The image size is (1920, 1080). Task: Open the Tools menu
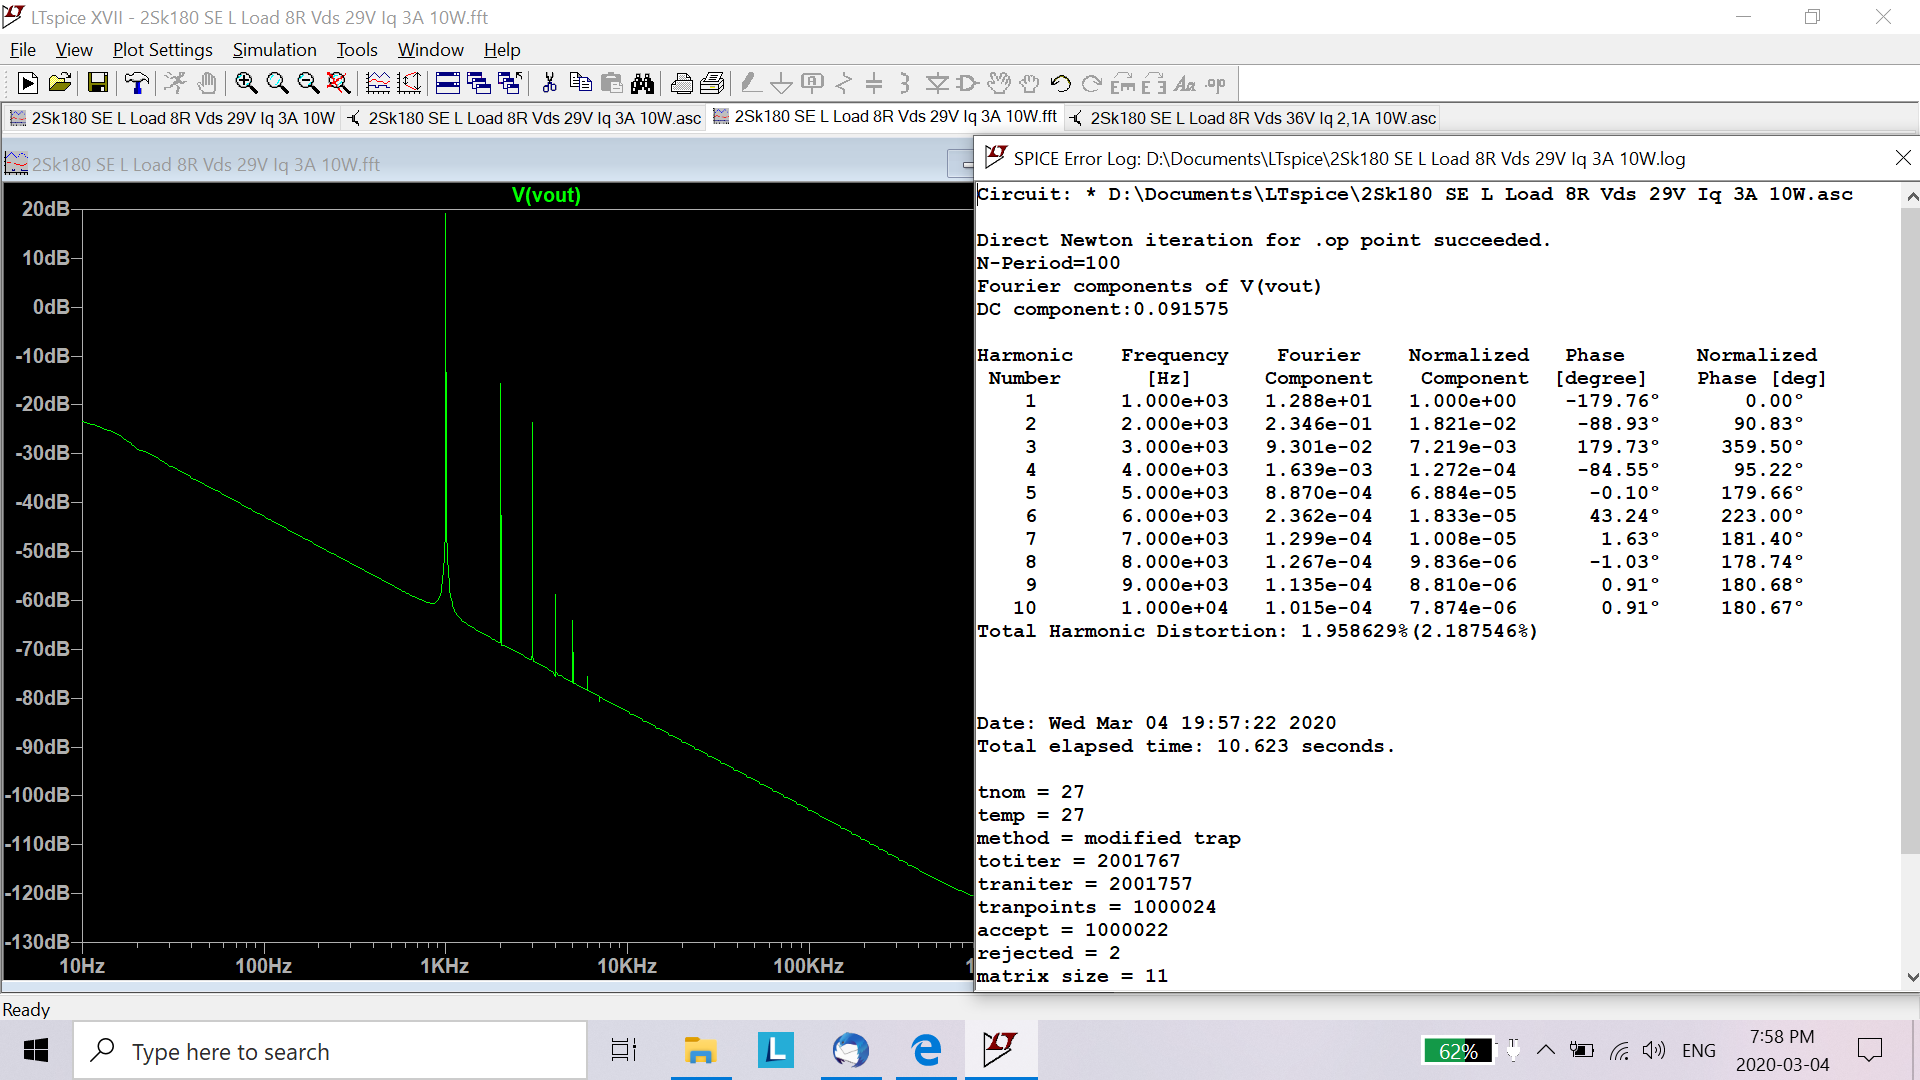(357, 50)
